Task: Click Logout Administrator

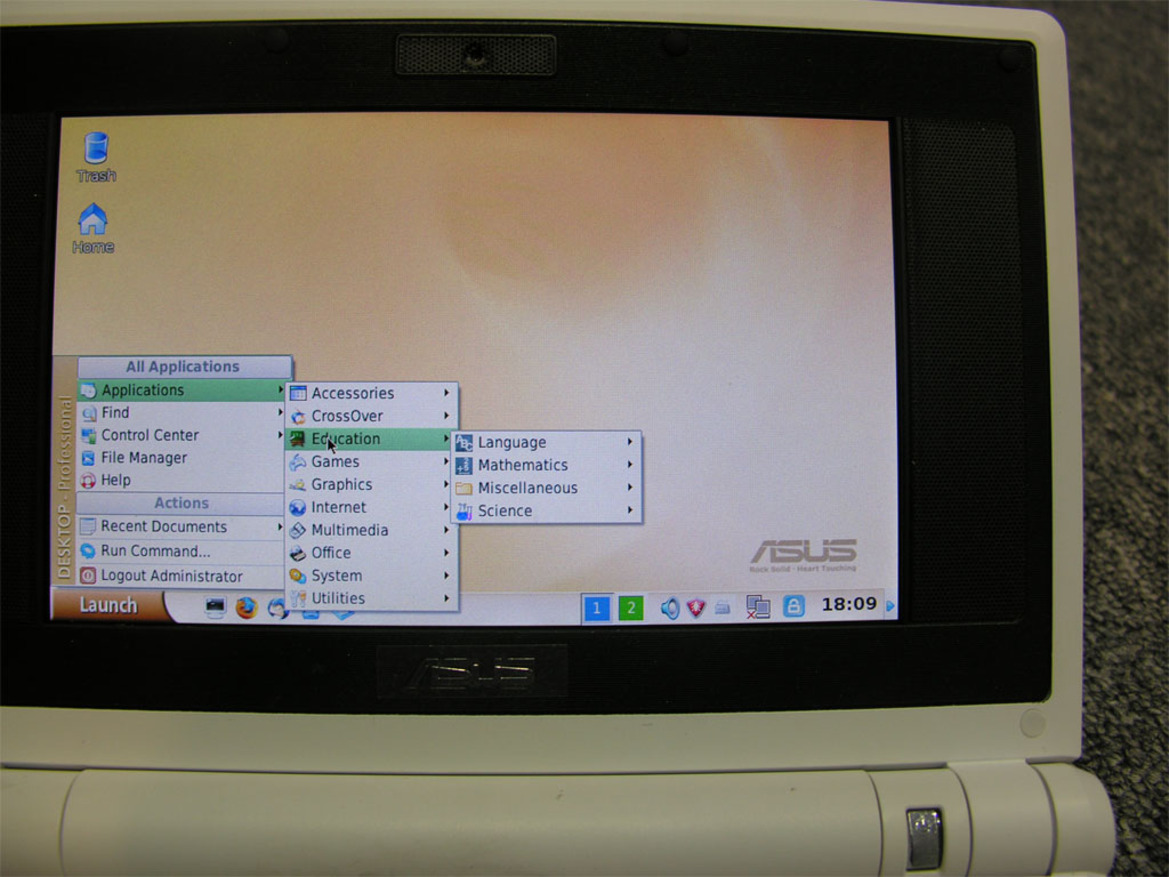Action: coord(182,576)
